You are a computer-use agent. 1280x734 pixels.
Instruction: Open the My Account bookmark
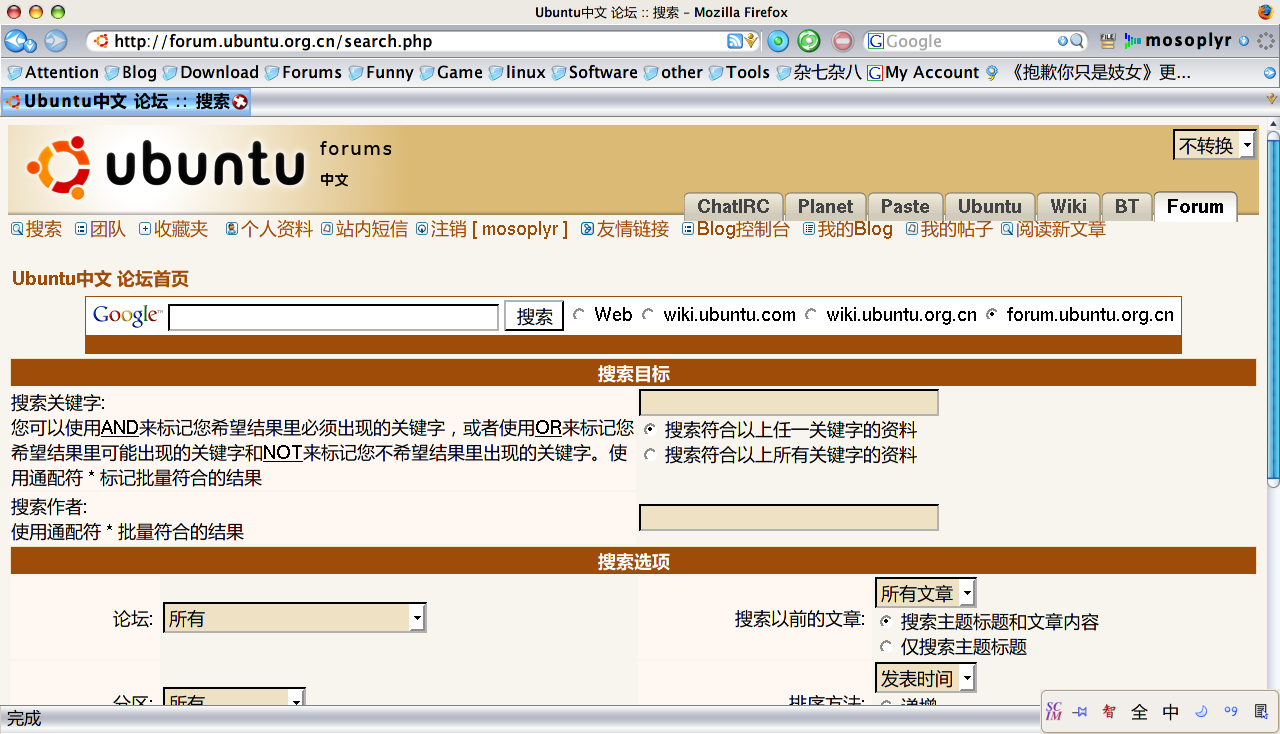(x=923, y=72)
